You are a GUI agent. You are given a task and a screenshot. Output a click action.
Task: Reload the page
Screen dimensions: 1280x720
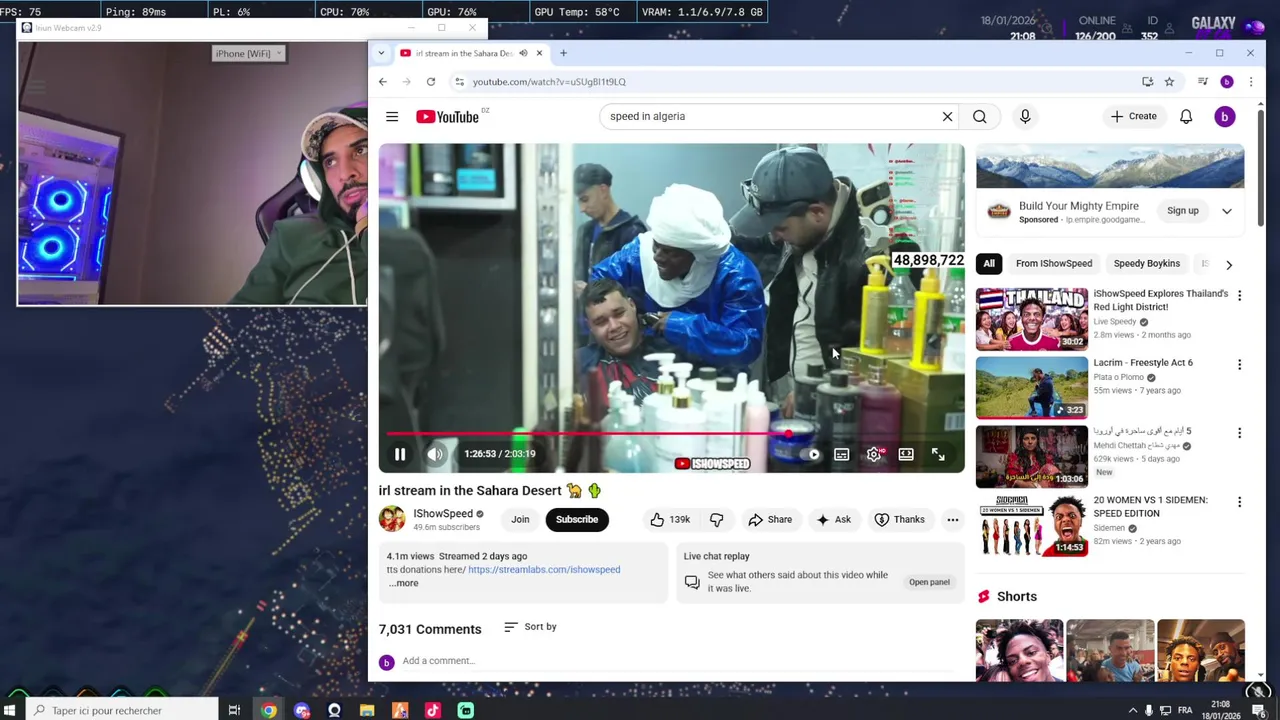click(431, 82)
